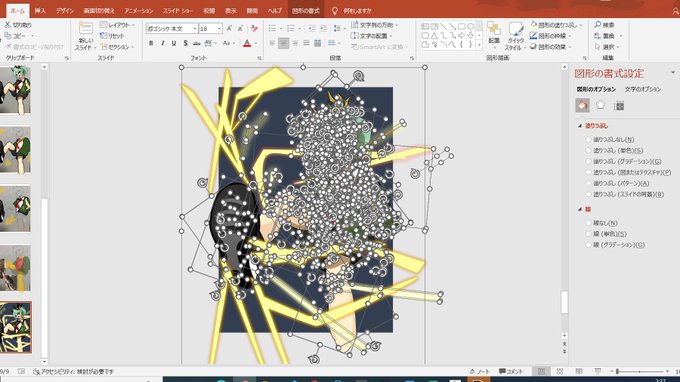
Task: Select the highlighted current slide thumbnail
Action: click(16, 327)
